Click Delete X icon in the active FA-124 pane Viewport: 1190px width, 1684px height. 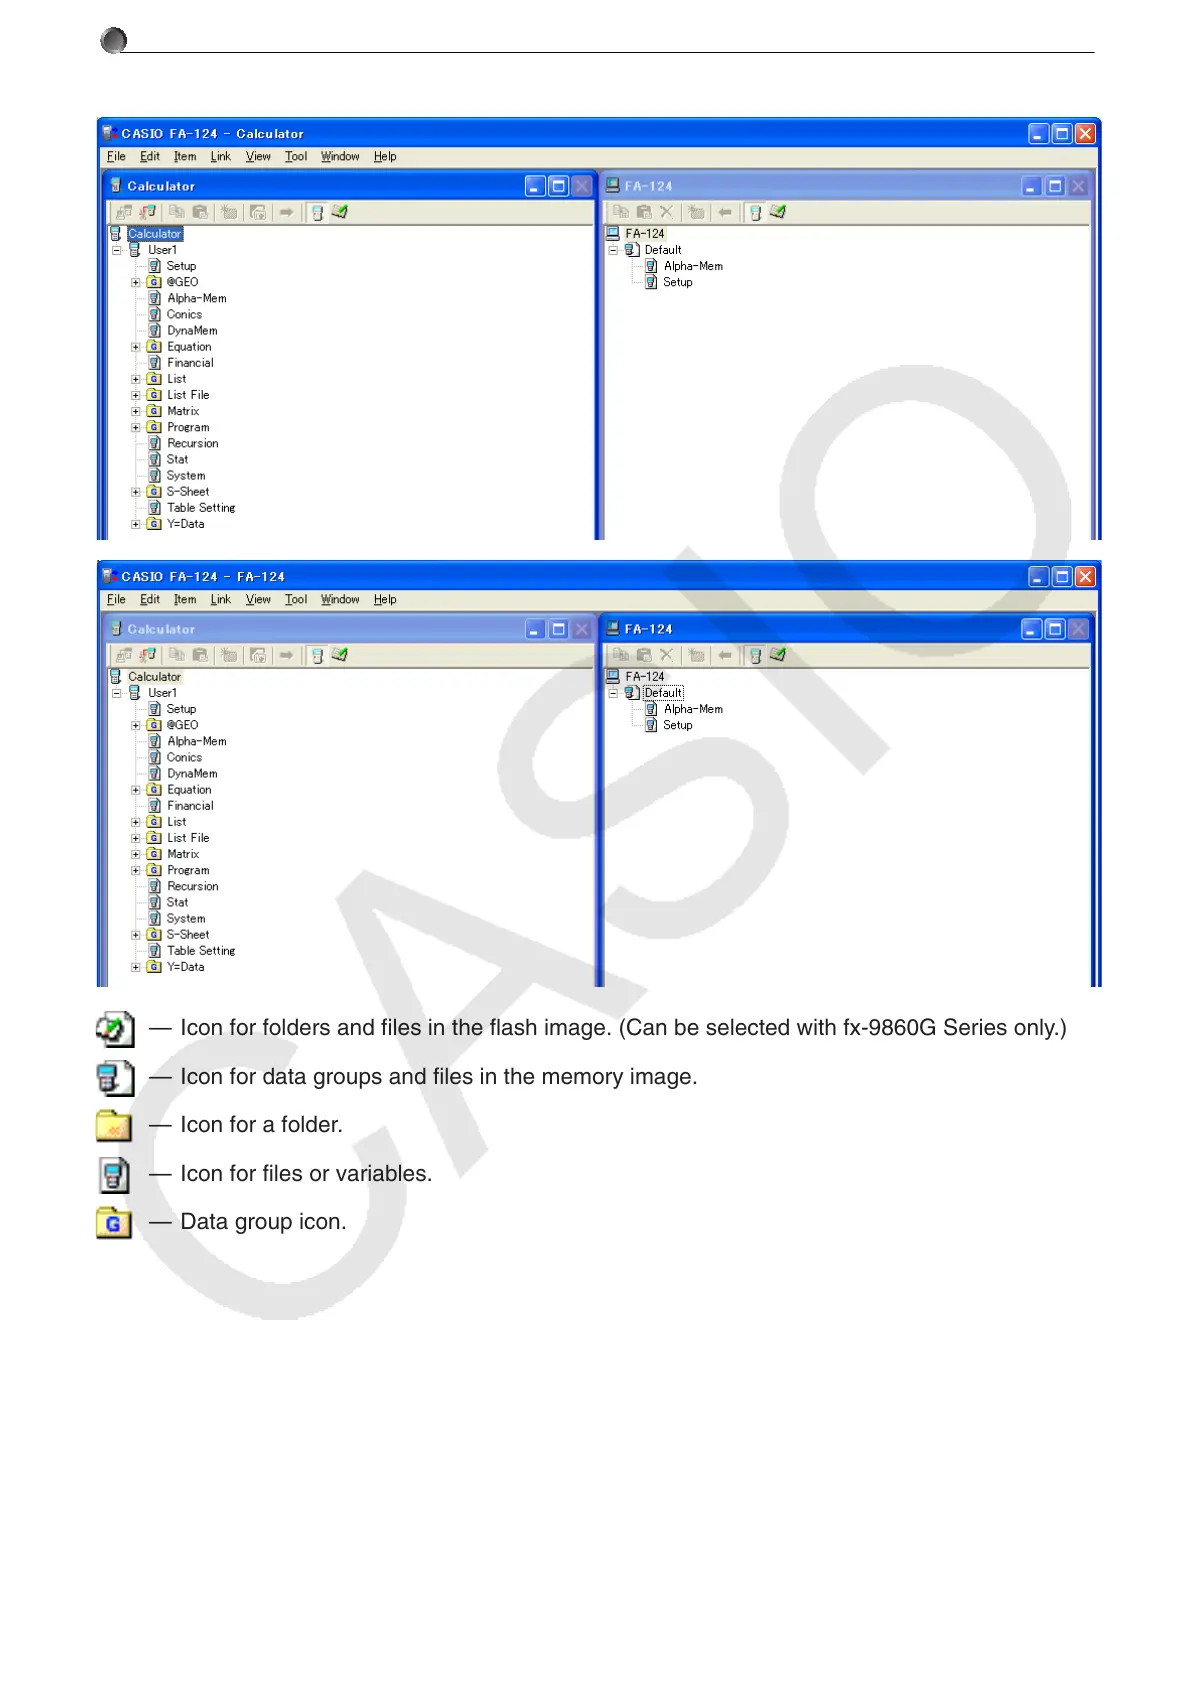tap(667, 655)
